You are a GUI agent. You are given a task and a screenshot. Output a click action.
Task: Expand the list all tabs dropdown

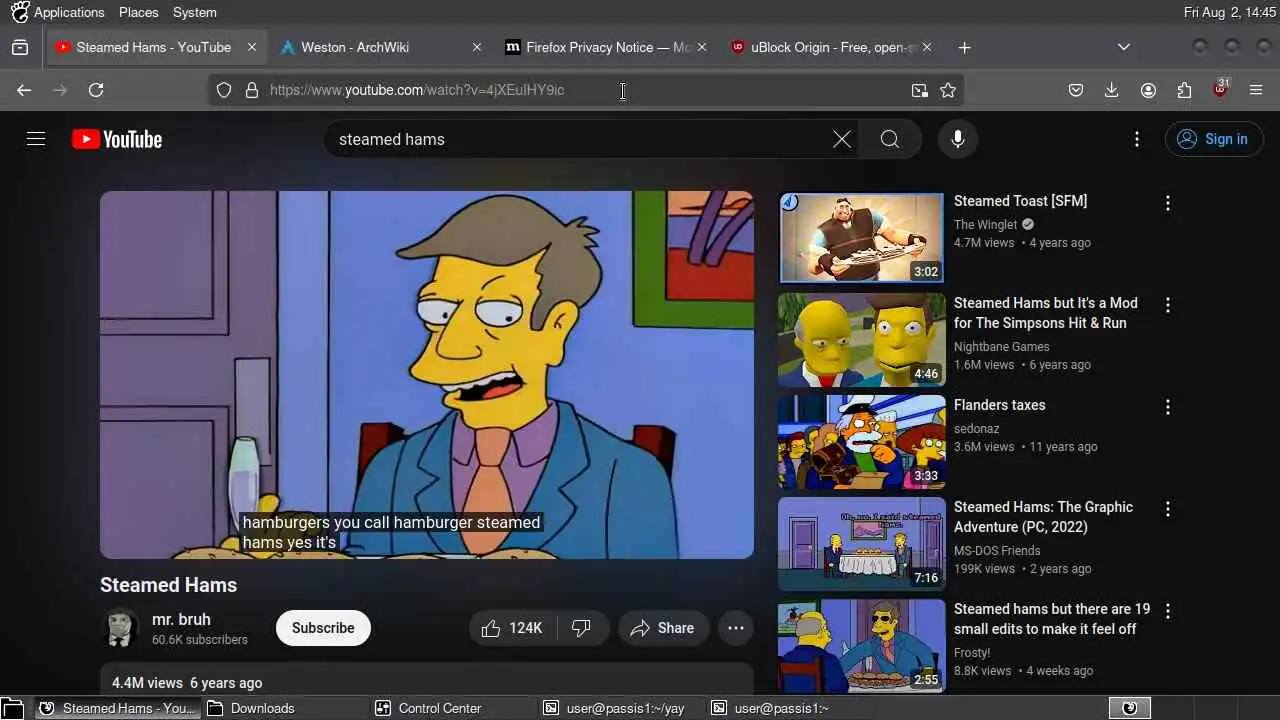(x=1124, y=47)
